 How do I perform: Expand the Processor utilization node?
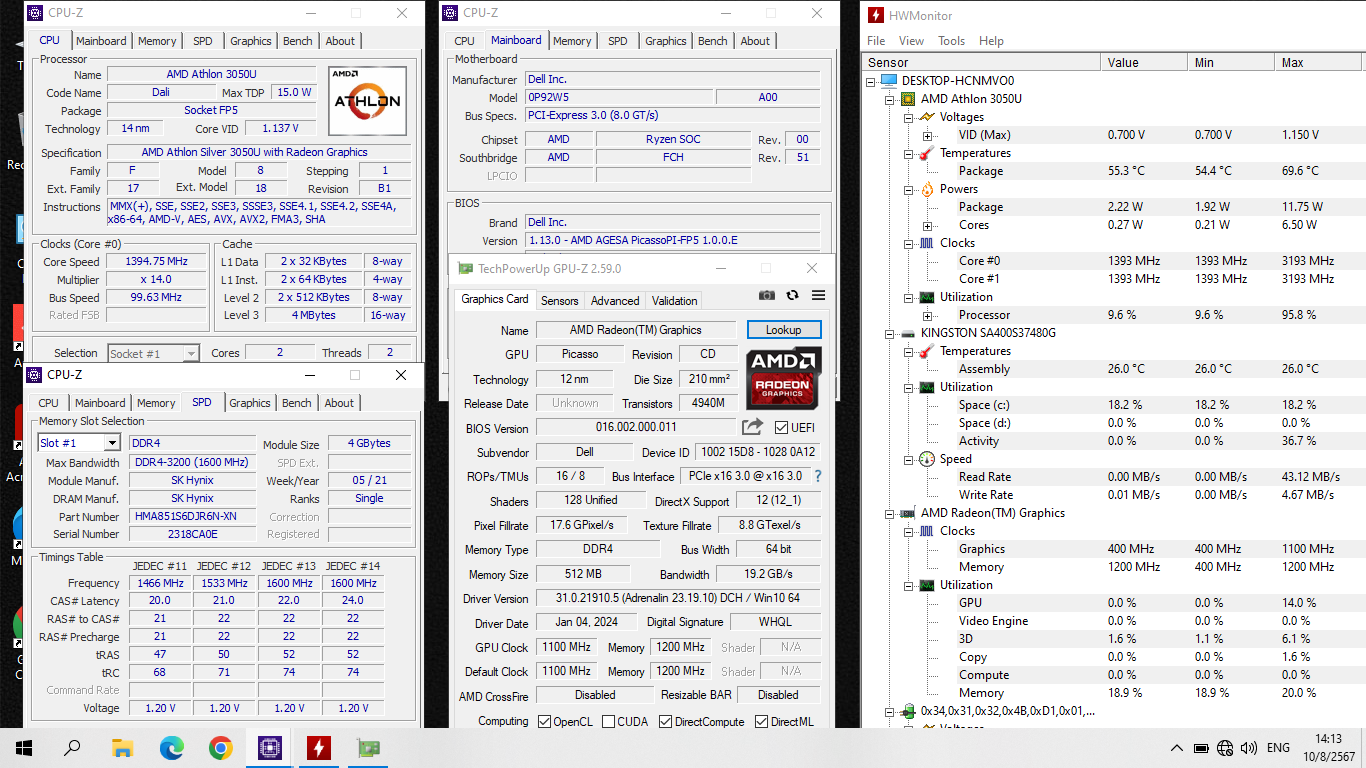click(x=927, y=315)
